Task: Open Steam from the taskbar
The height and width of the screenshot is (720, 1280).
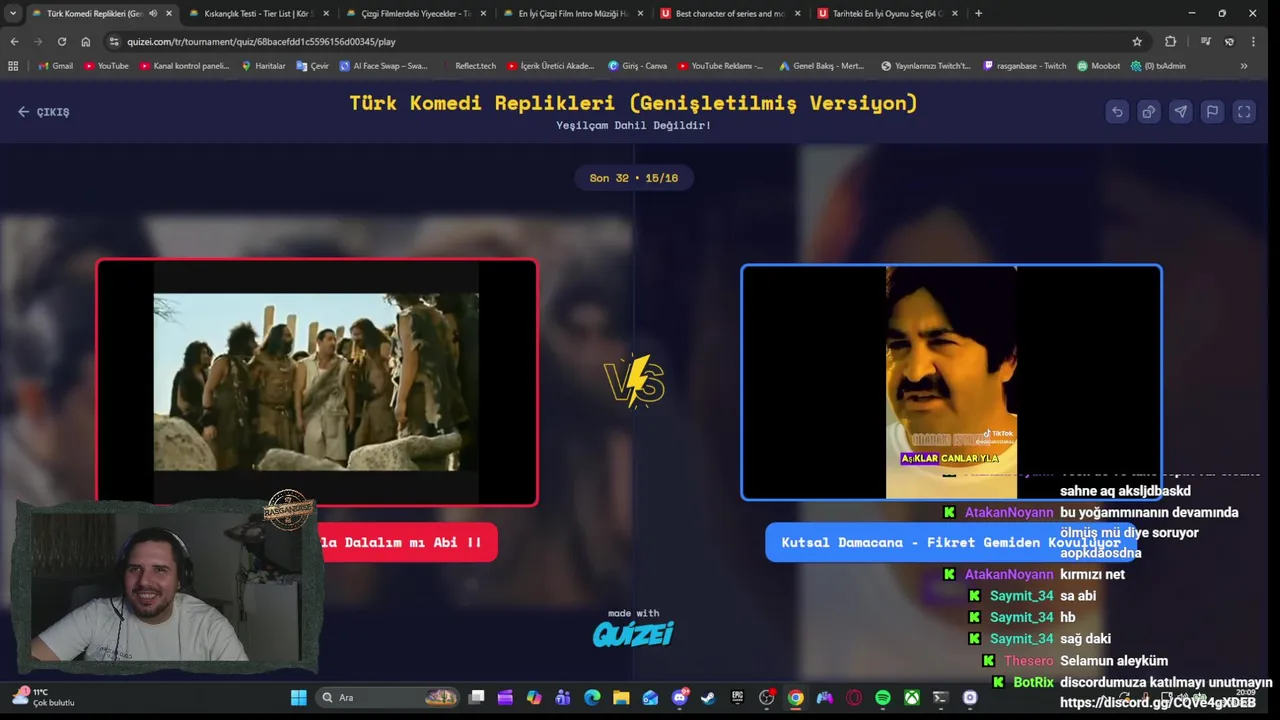Action: tap(708, 697)
